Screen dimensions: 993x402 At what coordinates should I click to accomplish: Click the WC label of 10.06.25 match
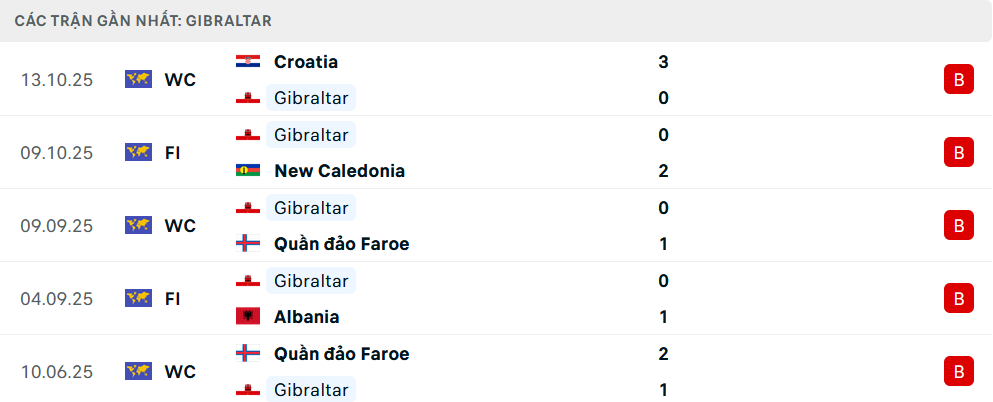180,371
